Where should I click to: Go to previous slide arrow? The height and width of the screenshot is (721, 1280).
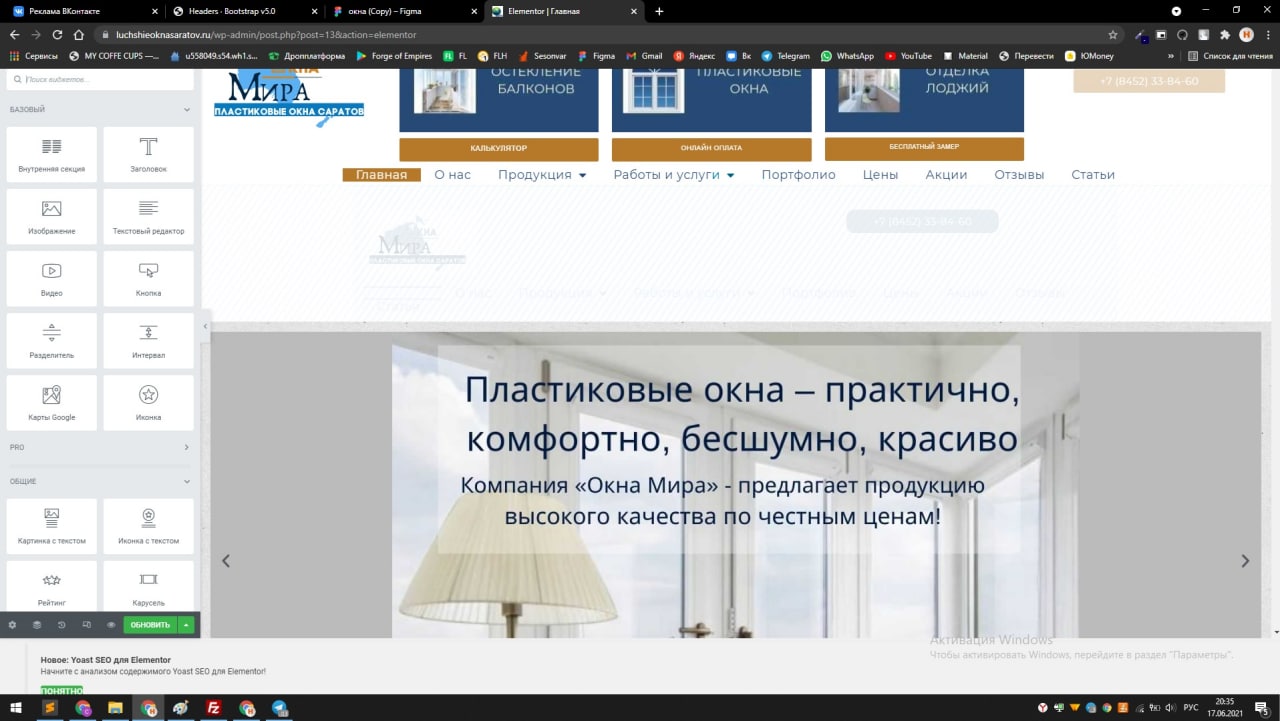click(226, 561)
